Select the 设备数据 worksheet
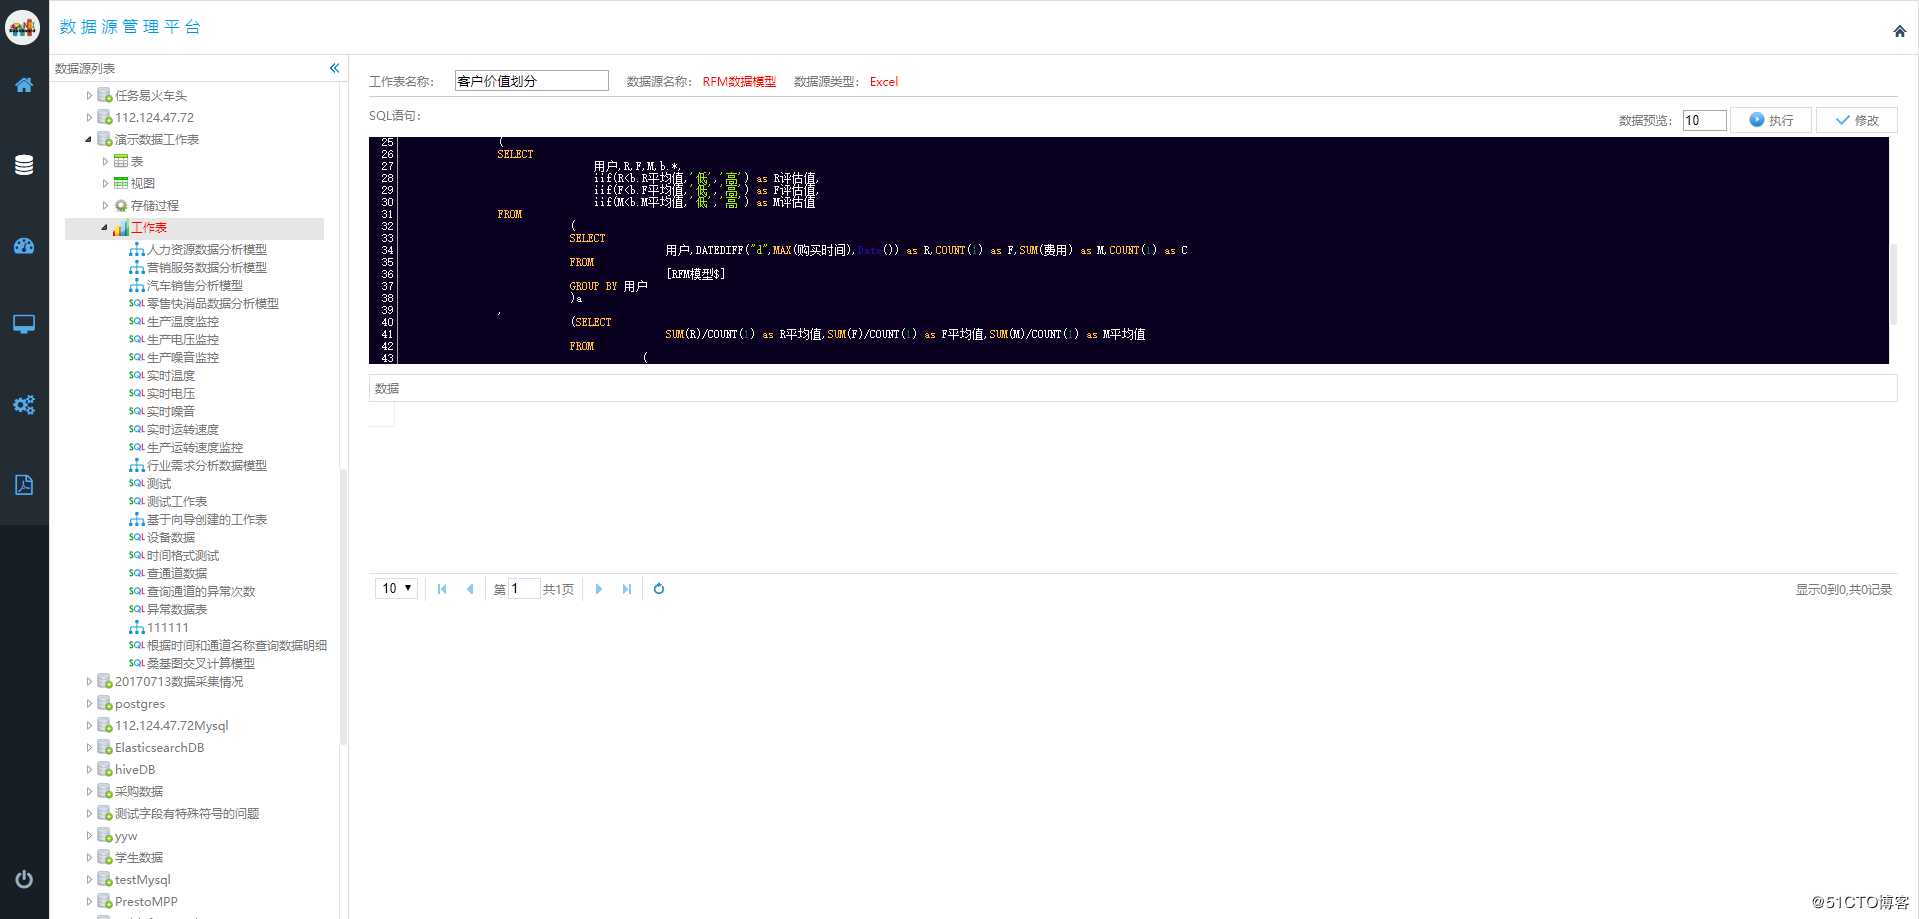1919x919 pixels. click(x=171, y=538)
